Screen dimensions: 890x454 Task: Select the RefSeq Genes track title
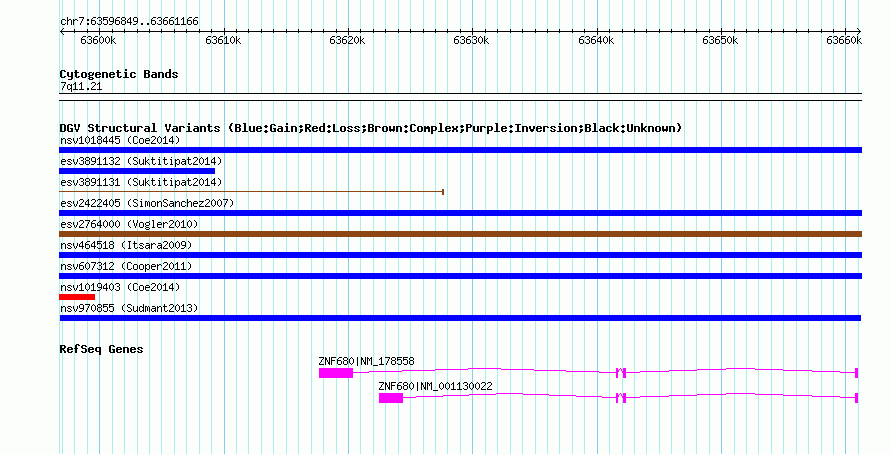click(101, 350)
